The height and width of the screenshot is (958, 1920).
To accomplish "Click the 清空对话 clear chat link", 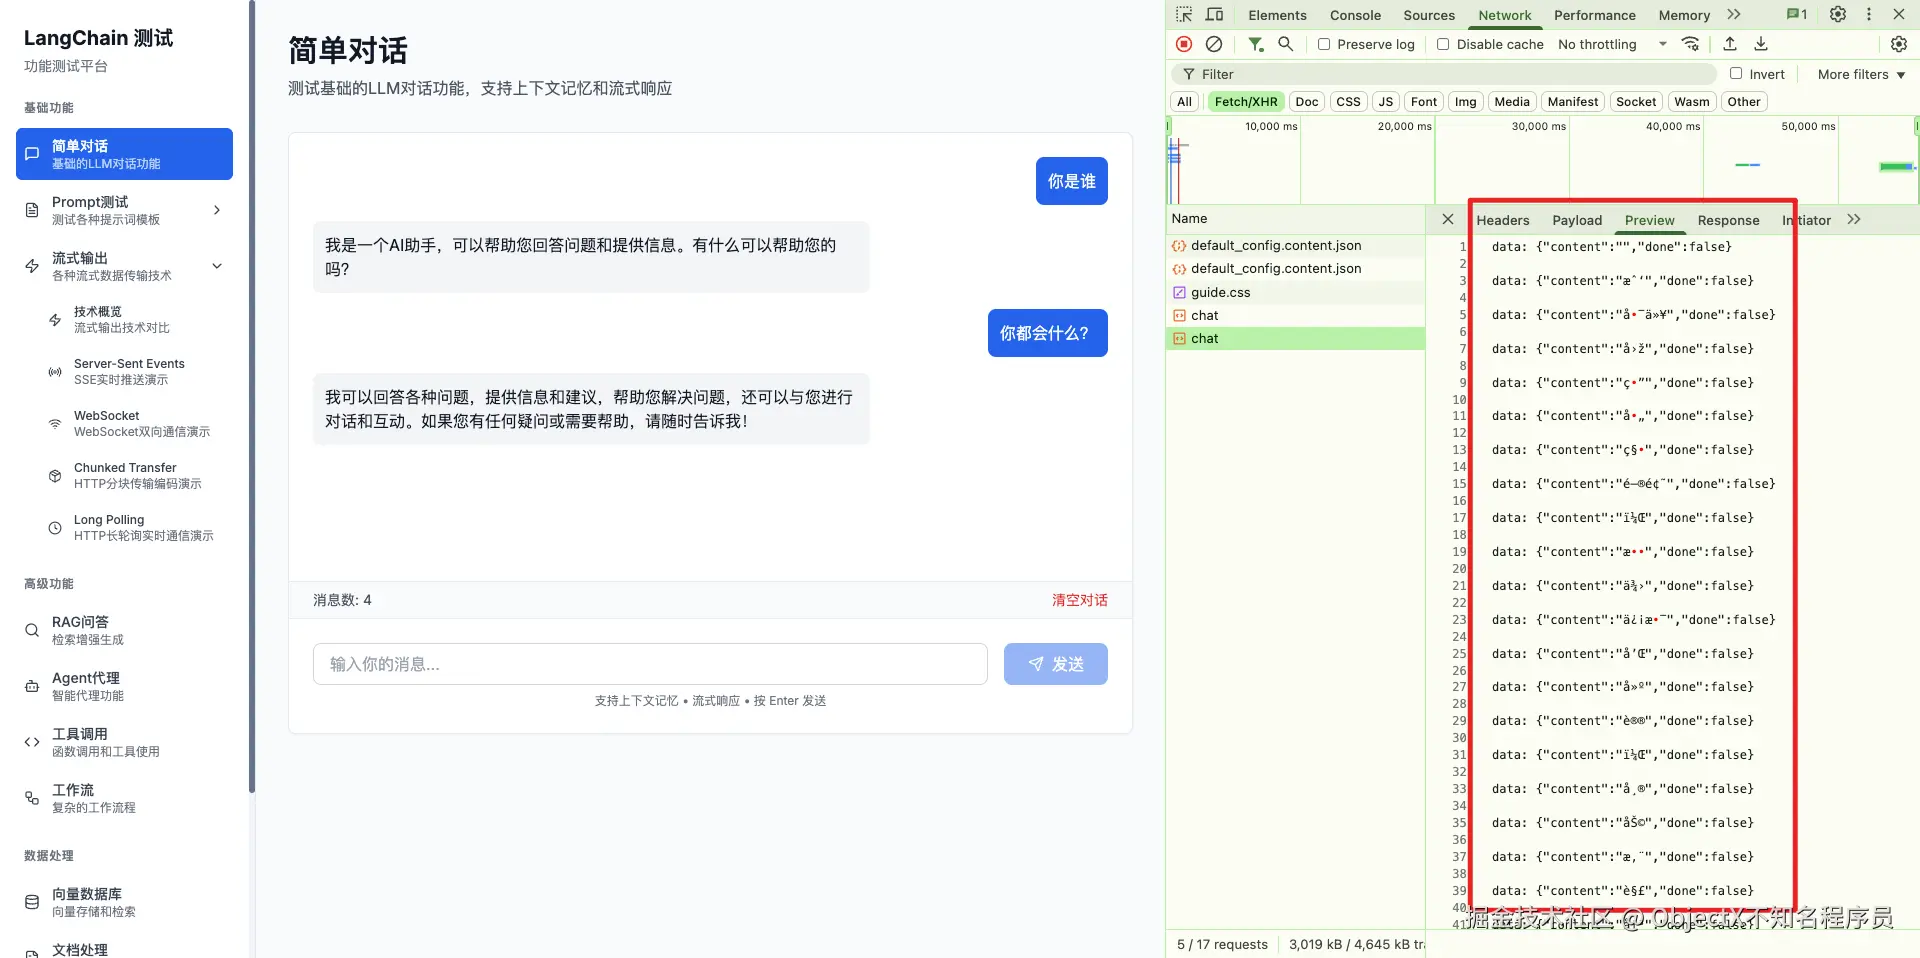I will [x=1080, y=600].
